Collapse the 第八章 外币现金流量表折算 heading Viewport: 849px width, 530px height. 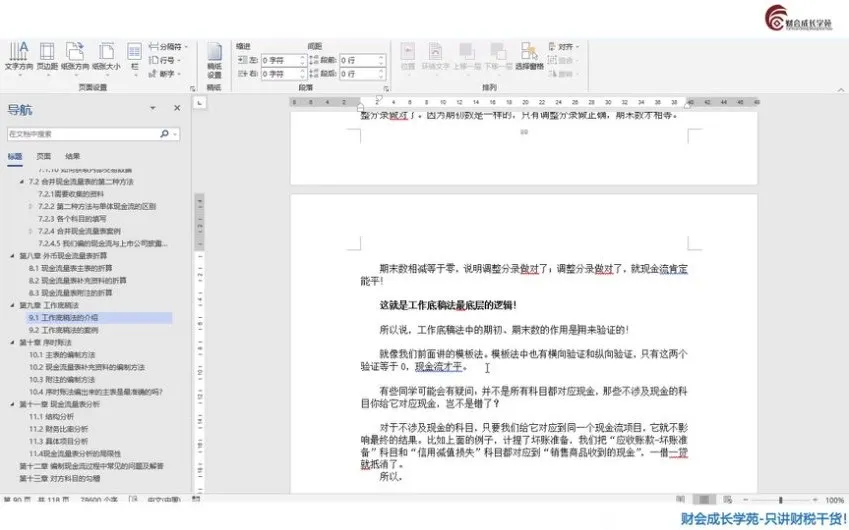pyautogui.click(x=13, y=257)
